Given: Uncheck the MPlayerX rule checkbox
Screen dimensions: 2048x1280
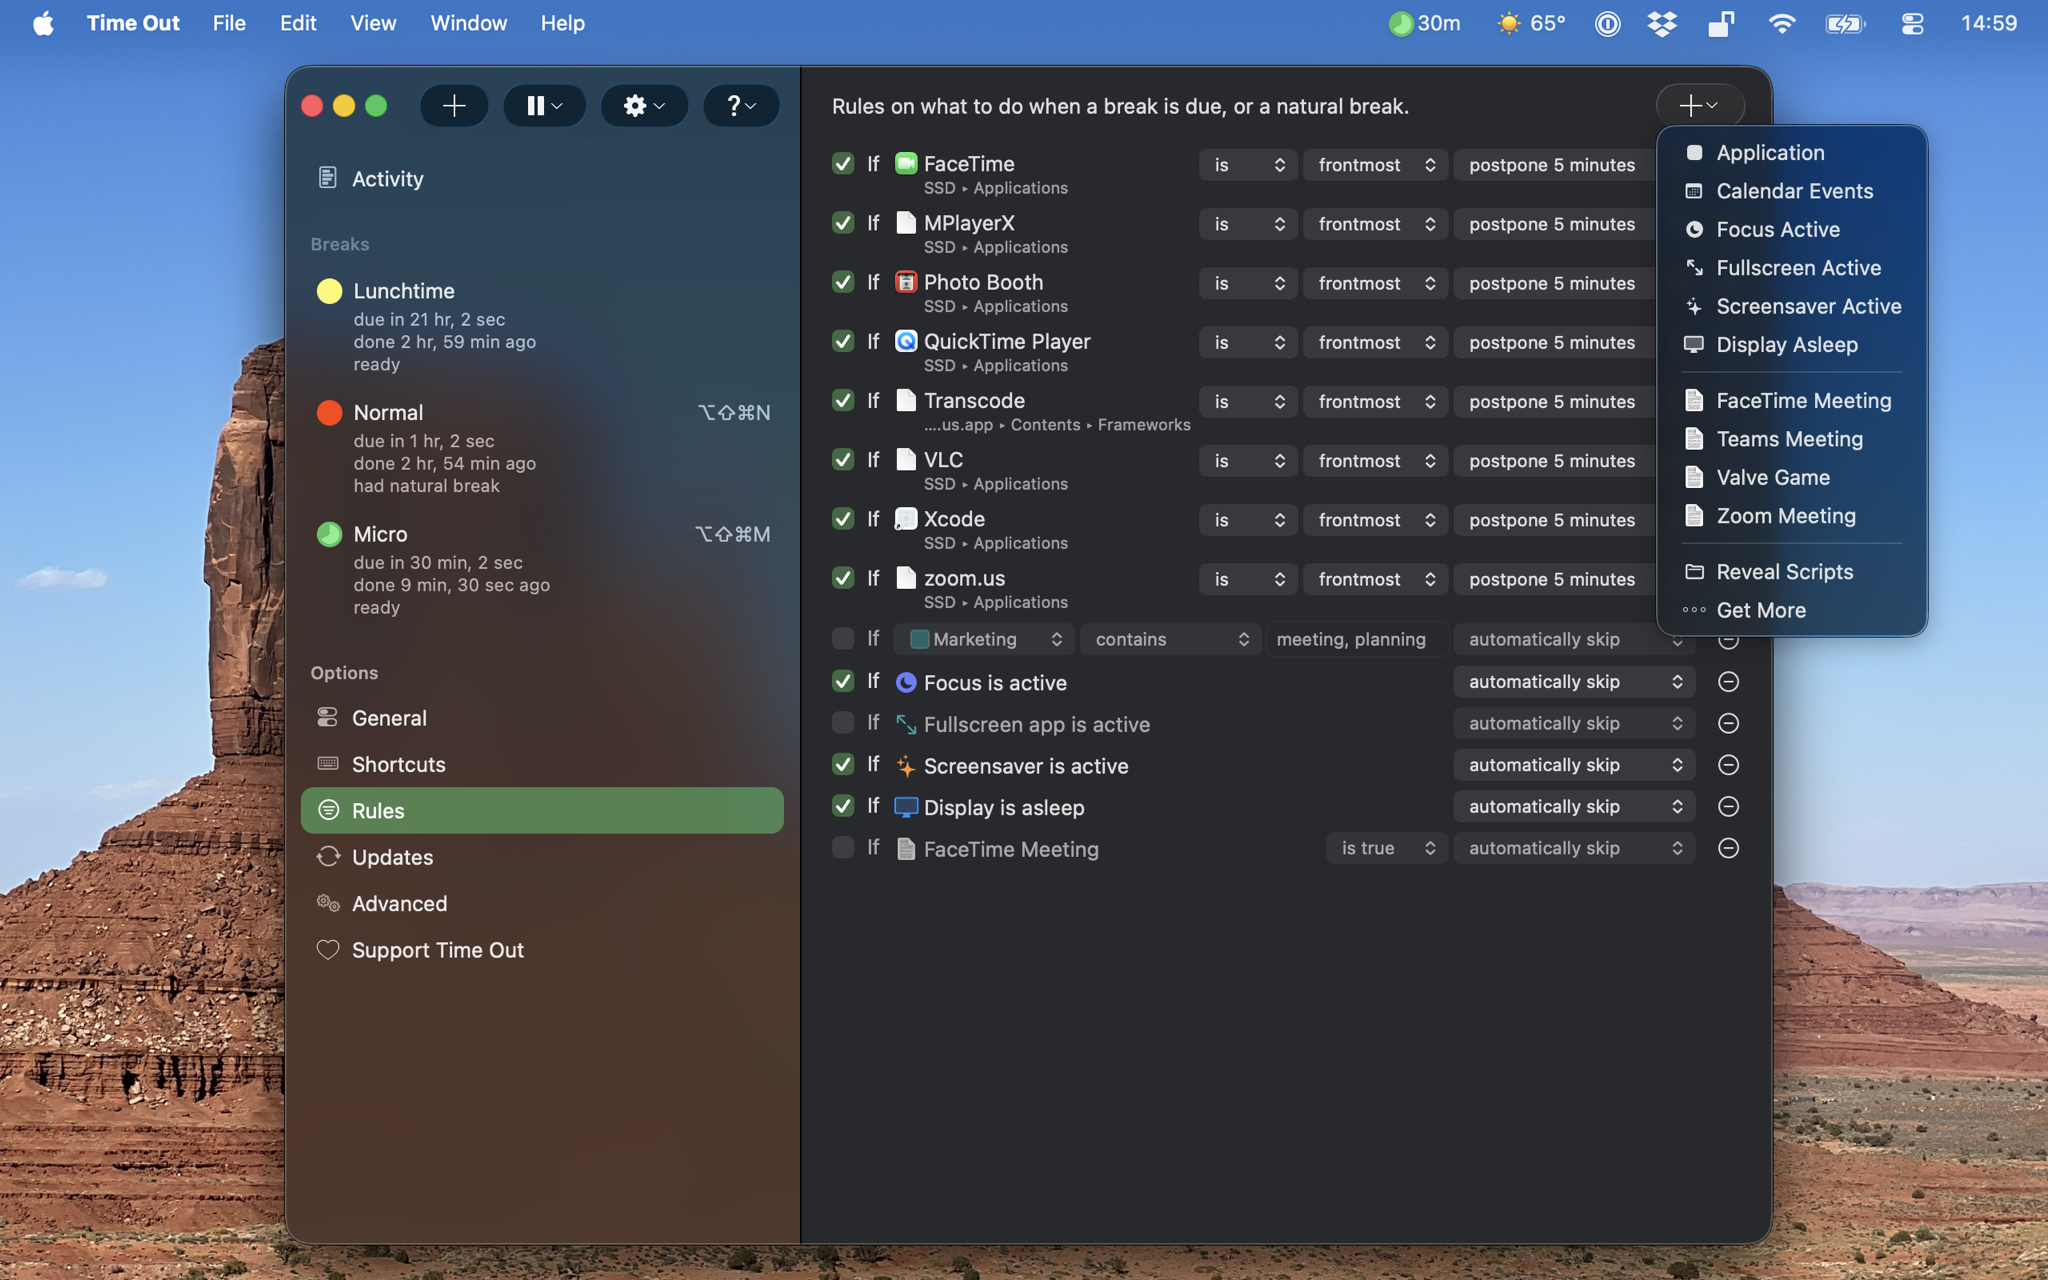Looking at the screenshot, I should pos(843,222).
